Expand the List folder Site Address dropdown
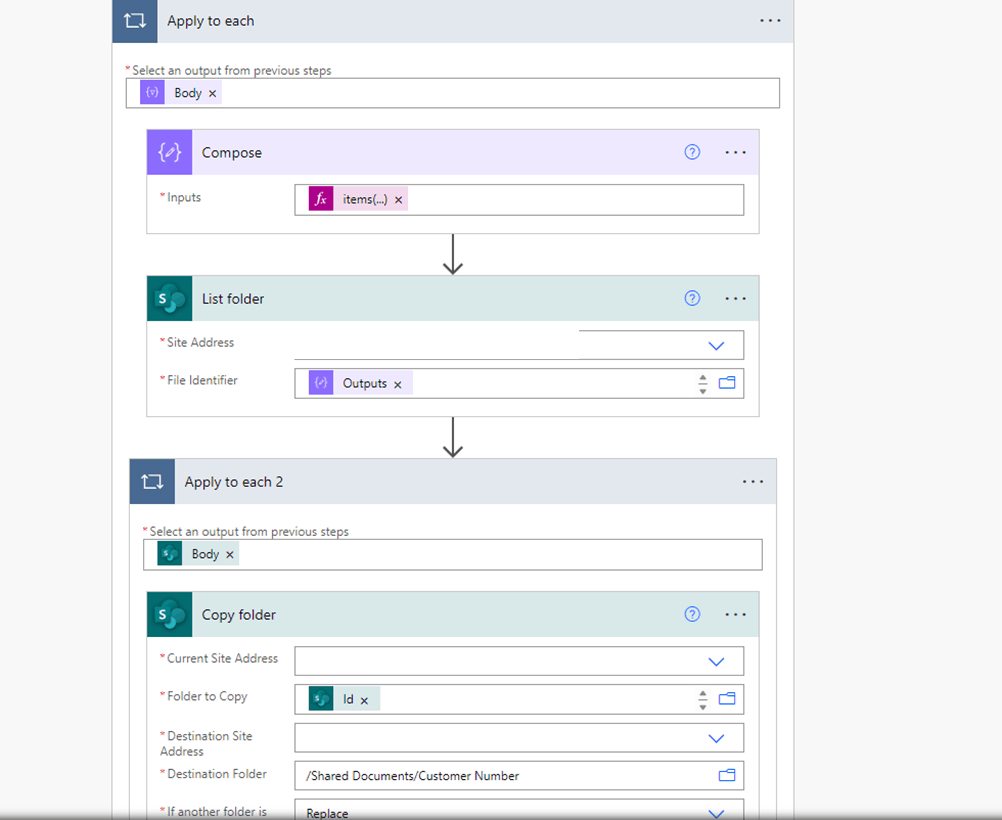 tap(716, 346)
